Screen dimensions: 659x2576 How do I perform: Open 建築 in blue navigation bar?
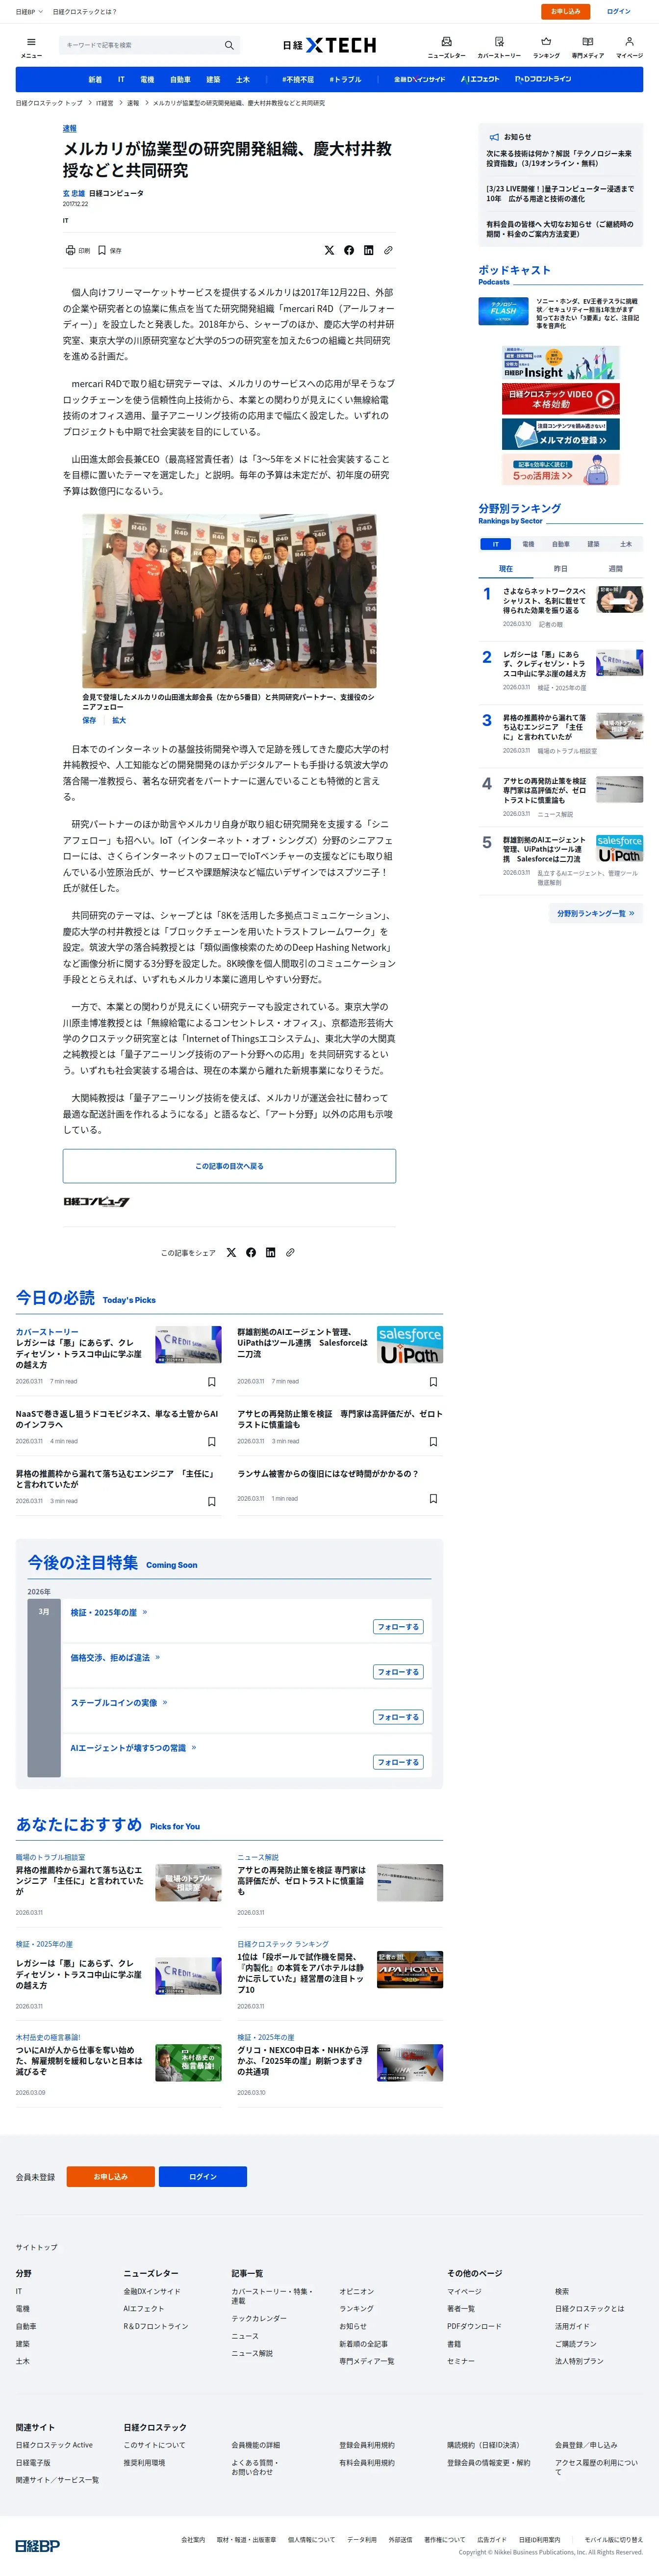[213, 79]
